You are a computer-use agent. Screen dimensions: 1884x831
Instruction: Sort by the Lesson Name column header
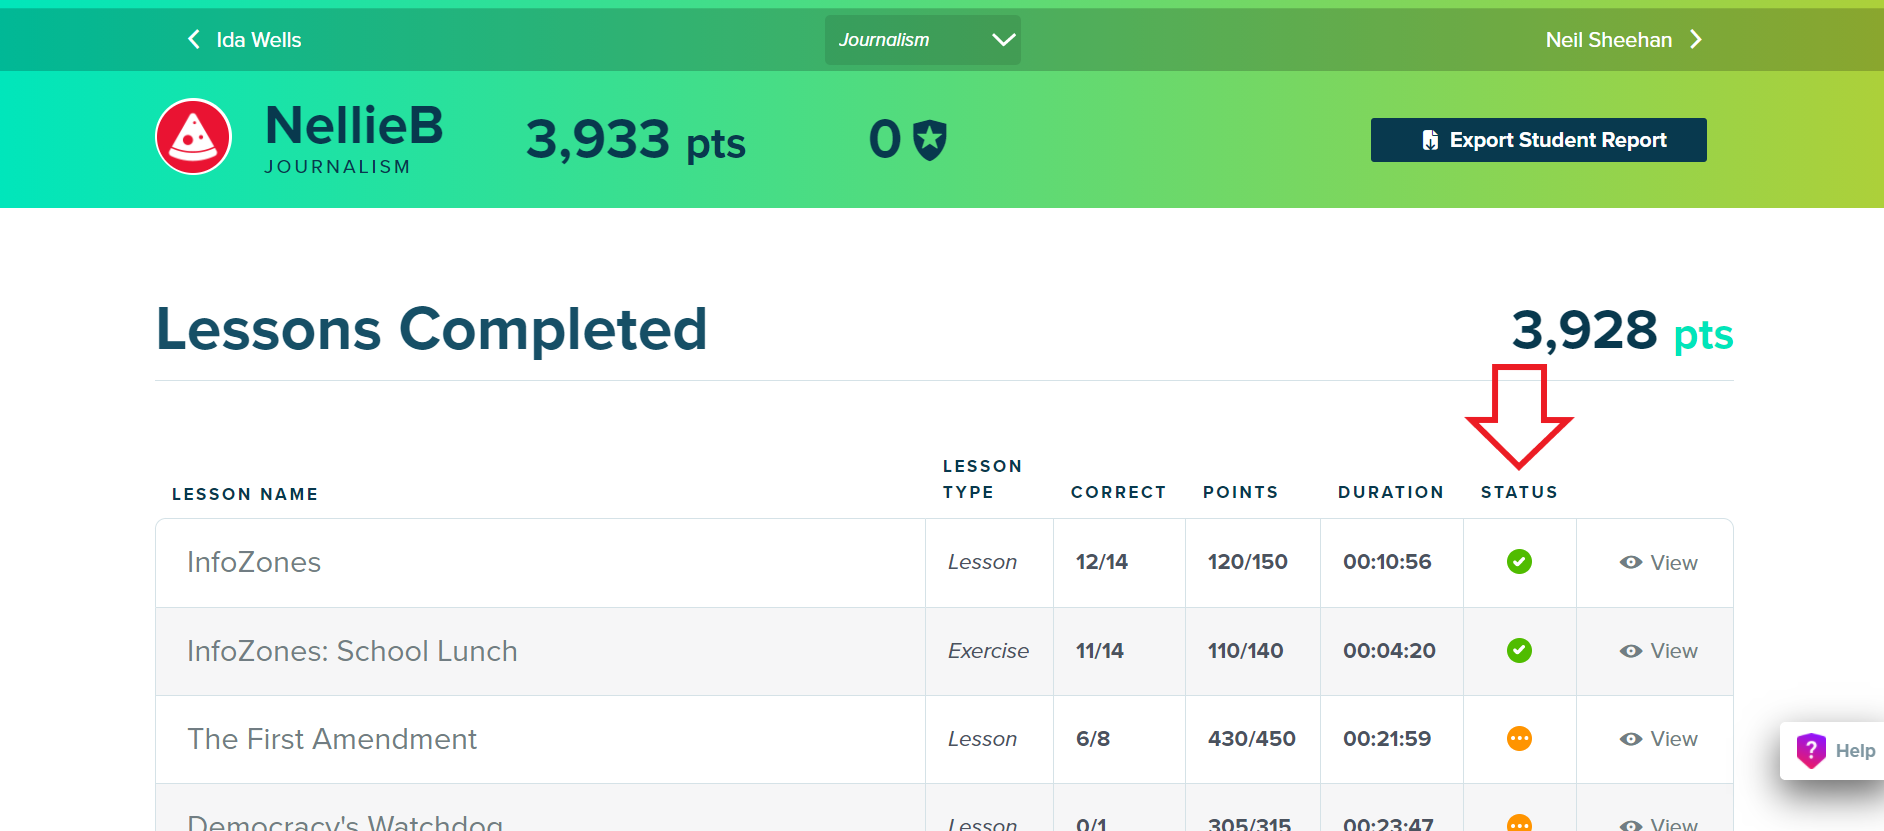[245, 494]
